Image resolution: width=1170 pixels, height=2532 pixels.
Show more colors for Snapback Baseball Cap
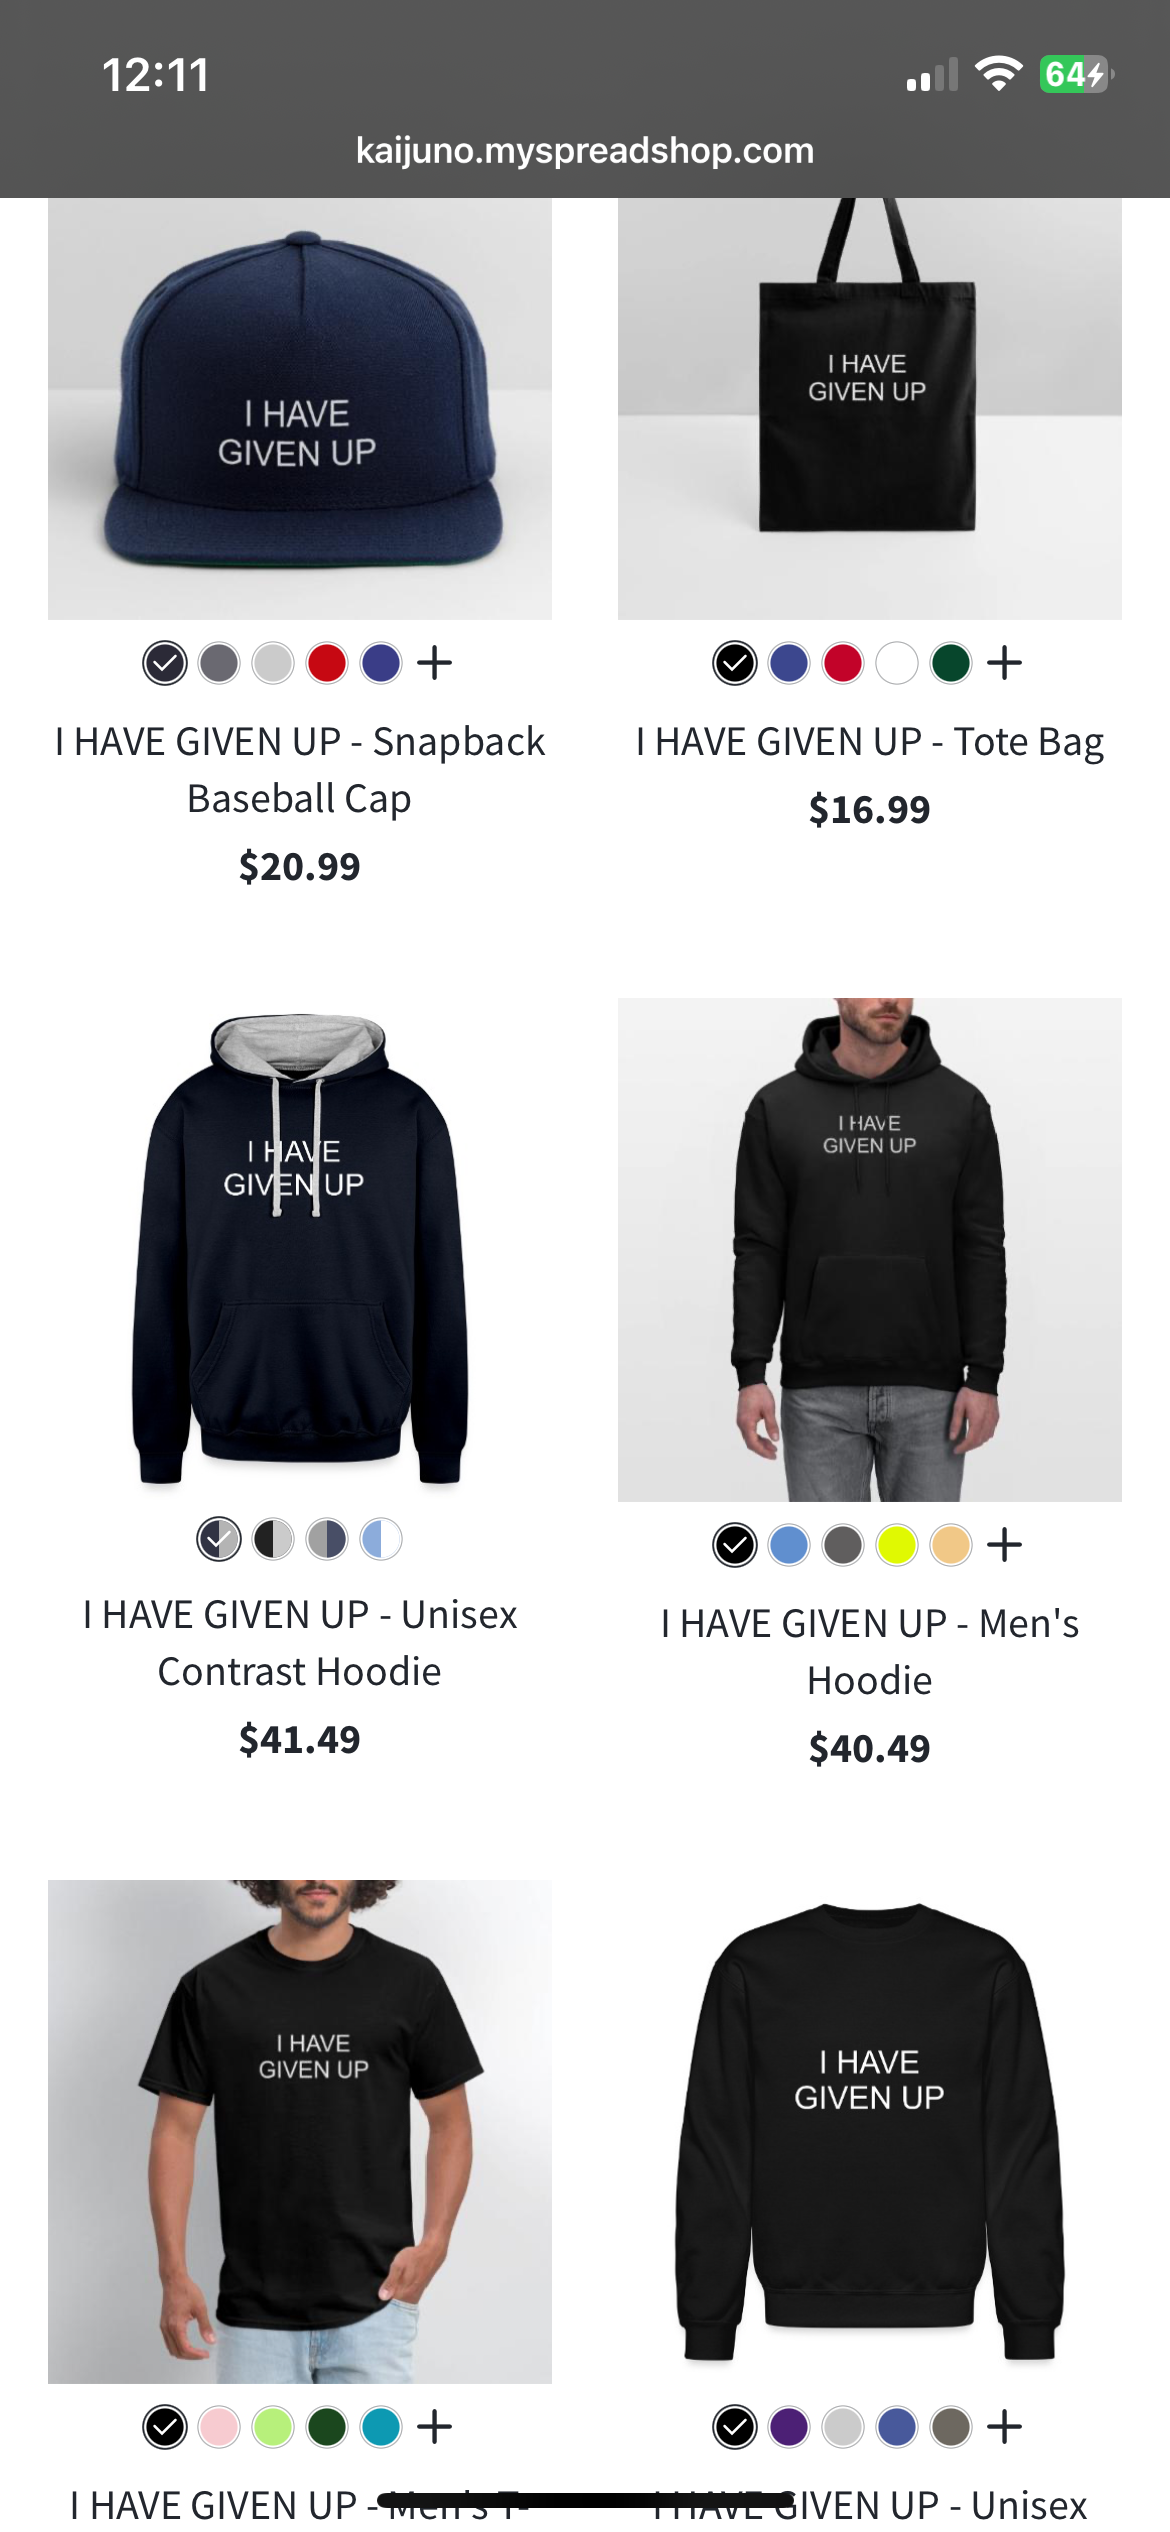[x=435, y=663]
